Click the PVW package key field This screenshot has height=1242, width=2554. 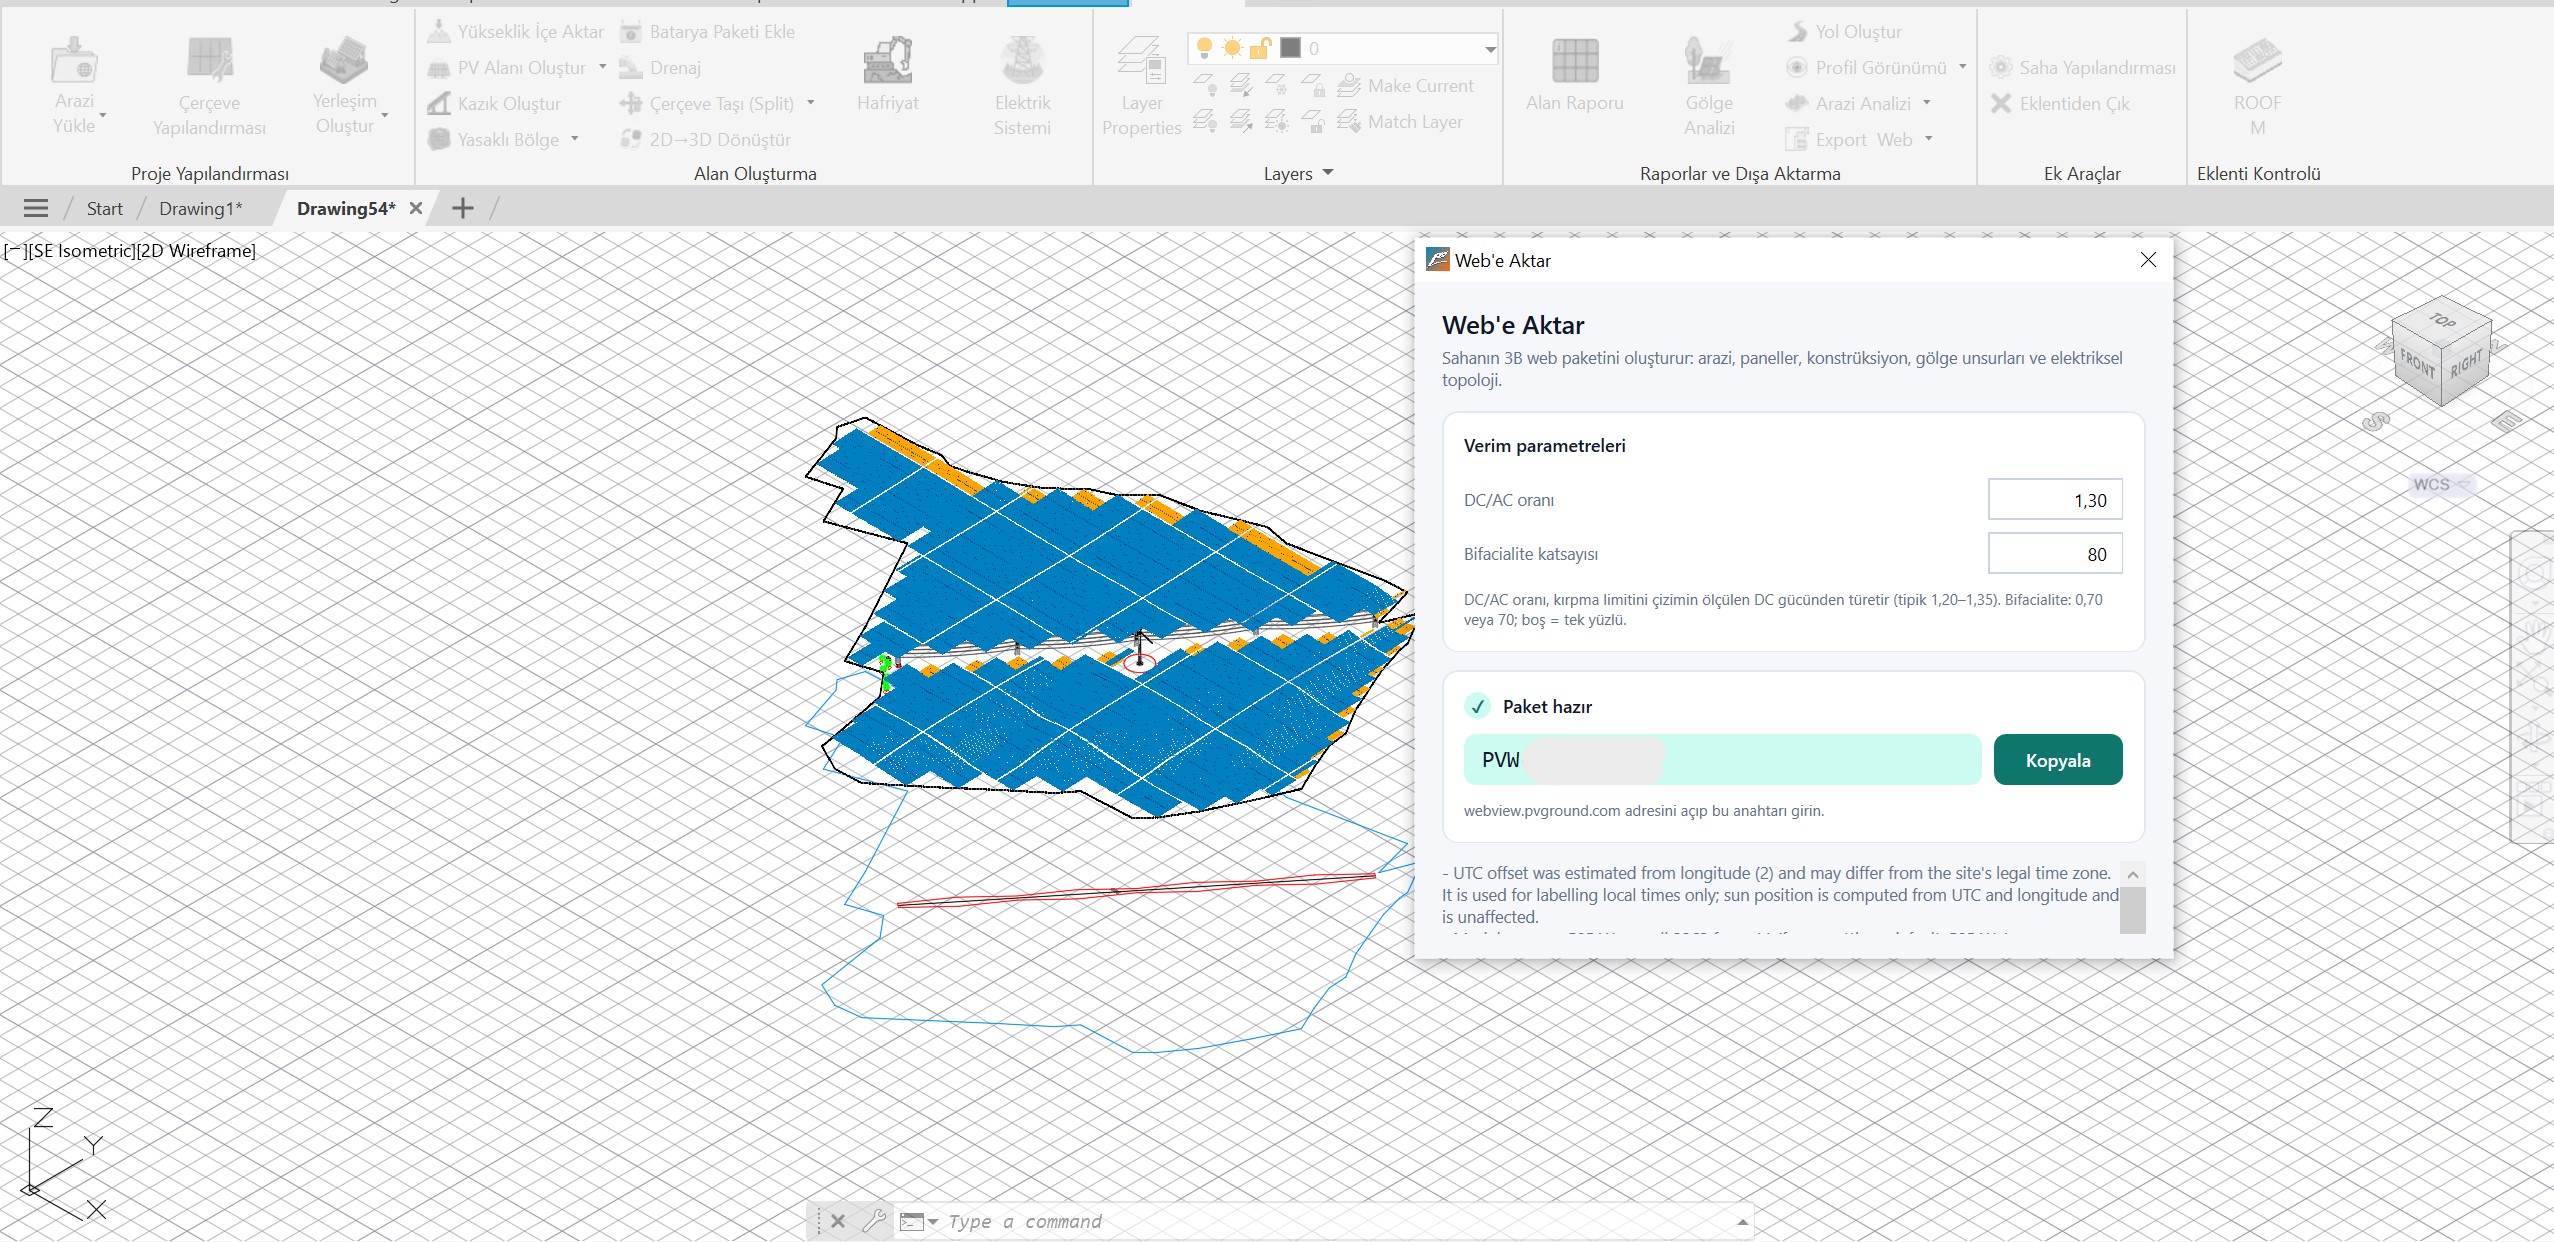[1722, 760]
